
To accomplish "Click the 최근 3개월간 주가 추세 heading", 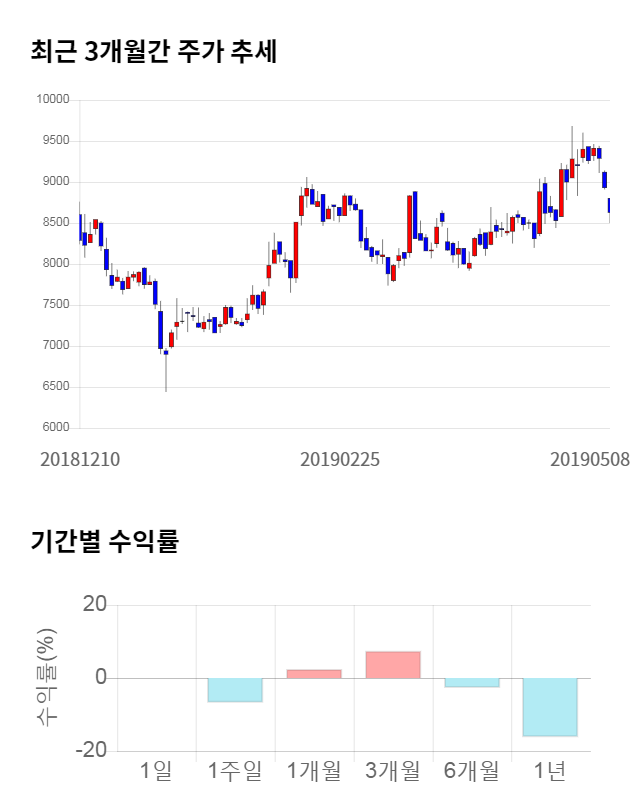I will pyautogui.click(x=154, y=51).
